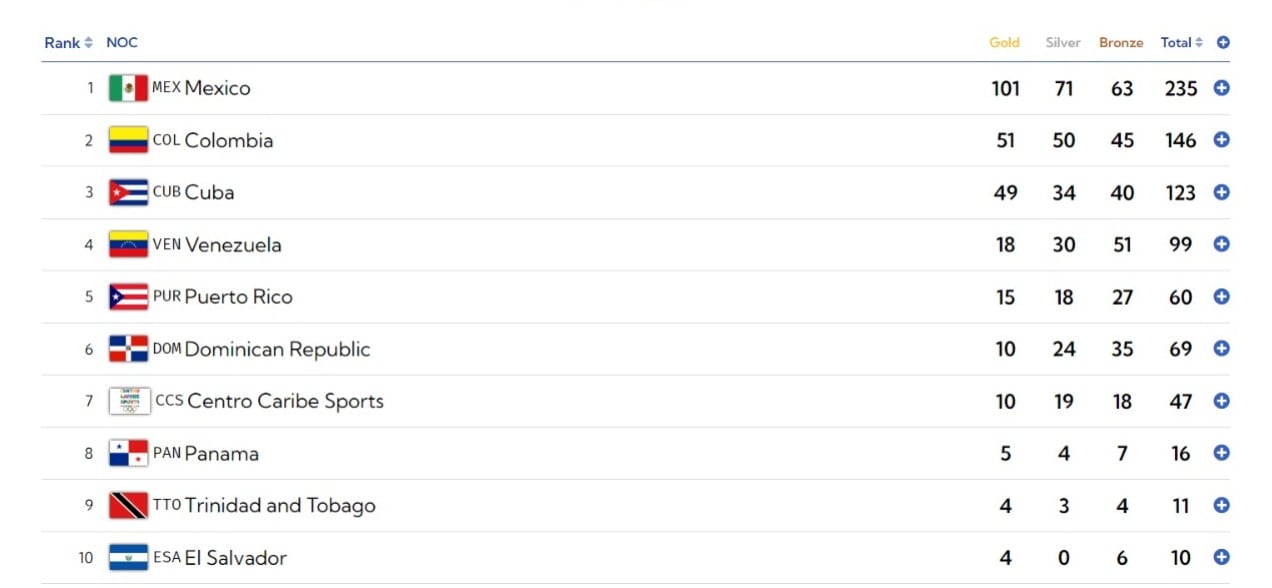Click the Silver column header
1272x588 pixels.
(1063, 43)
